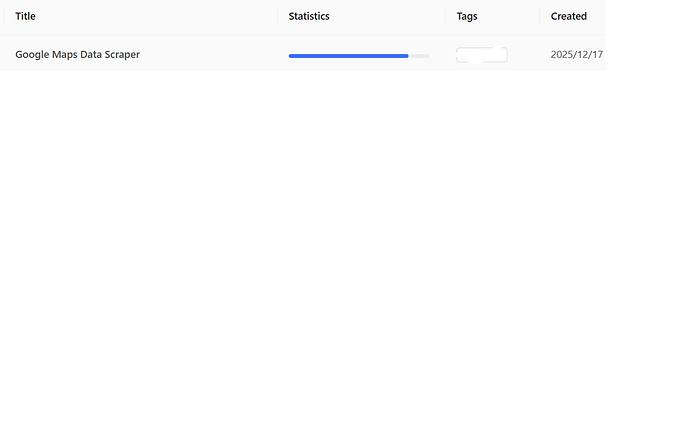Sort by the Statistics column header
Image resolution: width=690 pixels, height=423 pixels.
[x=309, y=16]
